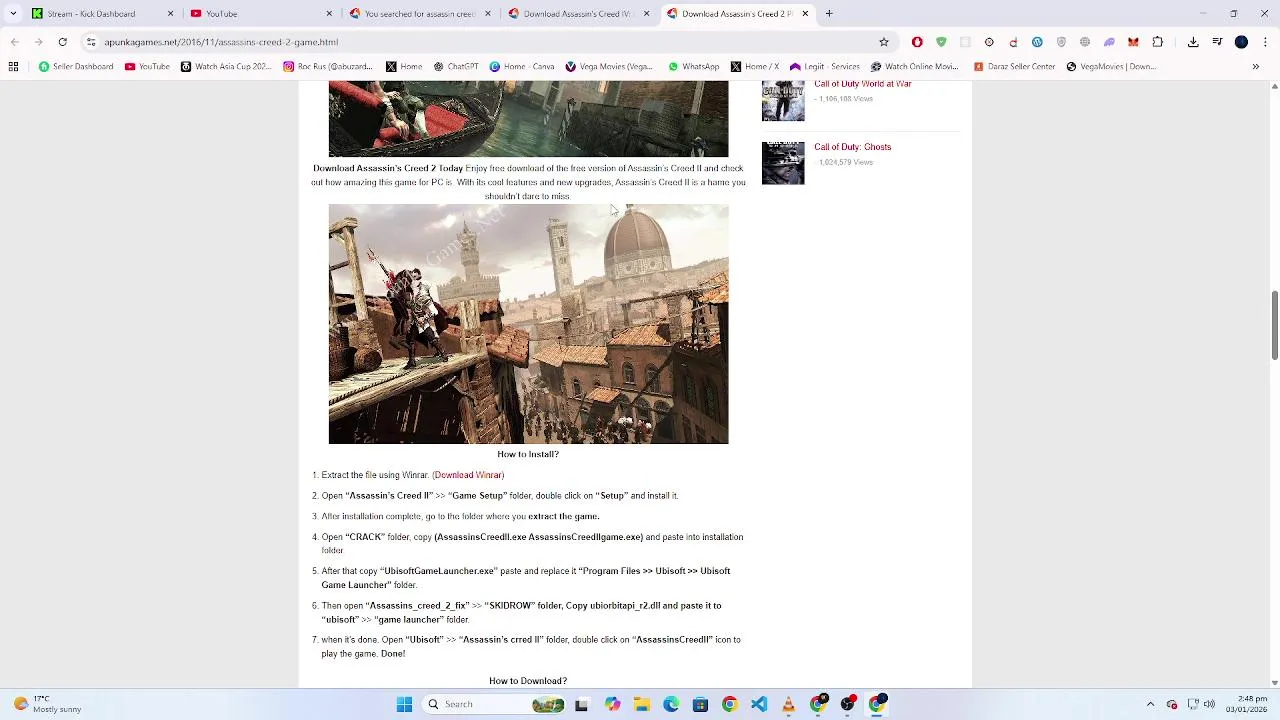The height and width of the screenshot is (720, 1280).
Task: Close the active Assassin's Creed 2 tab
Action: coord(805,14)
